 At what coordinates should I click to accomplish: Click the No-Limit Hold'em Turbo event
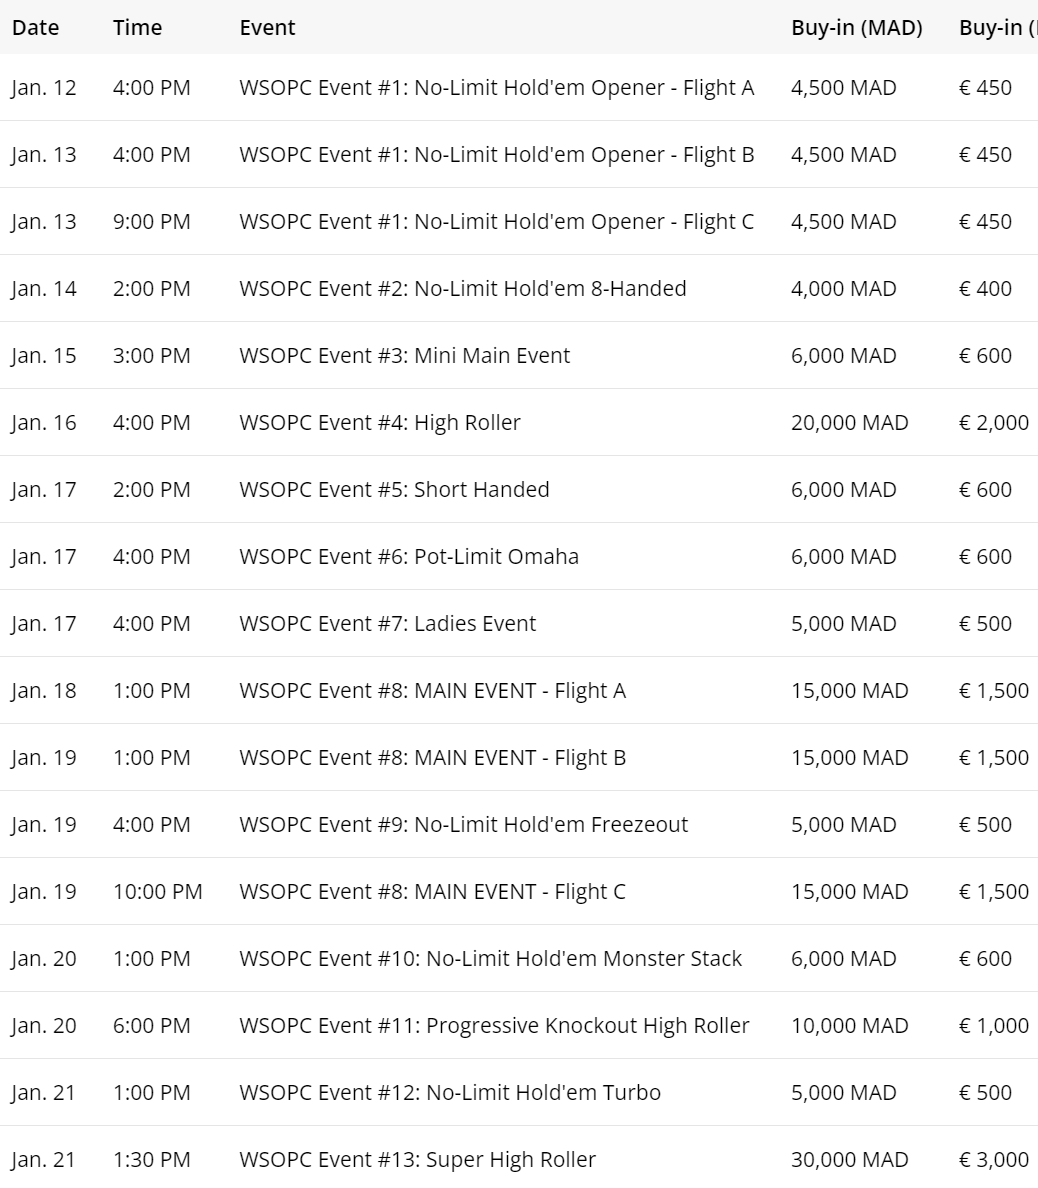tap(450, 1093)
